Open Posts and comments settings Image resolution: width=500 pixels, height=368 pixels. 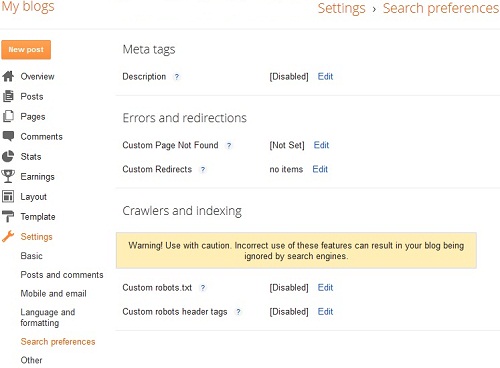[62, 275]
